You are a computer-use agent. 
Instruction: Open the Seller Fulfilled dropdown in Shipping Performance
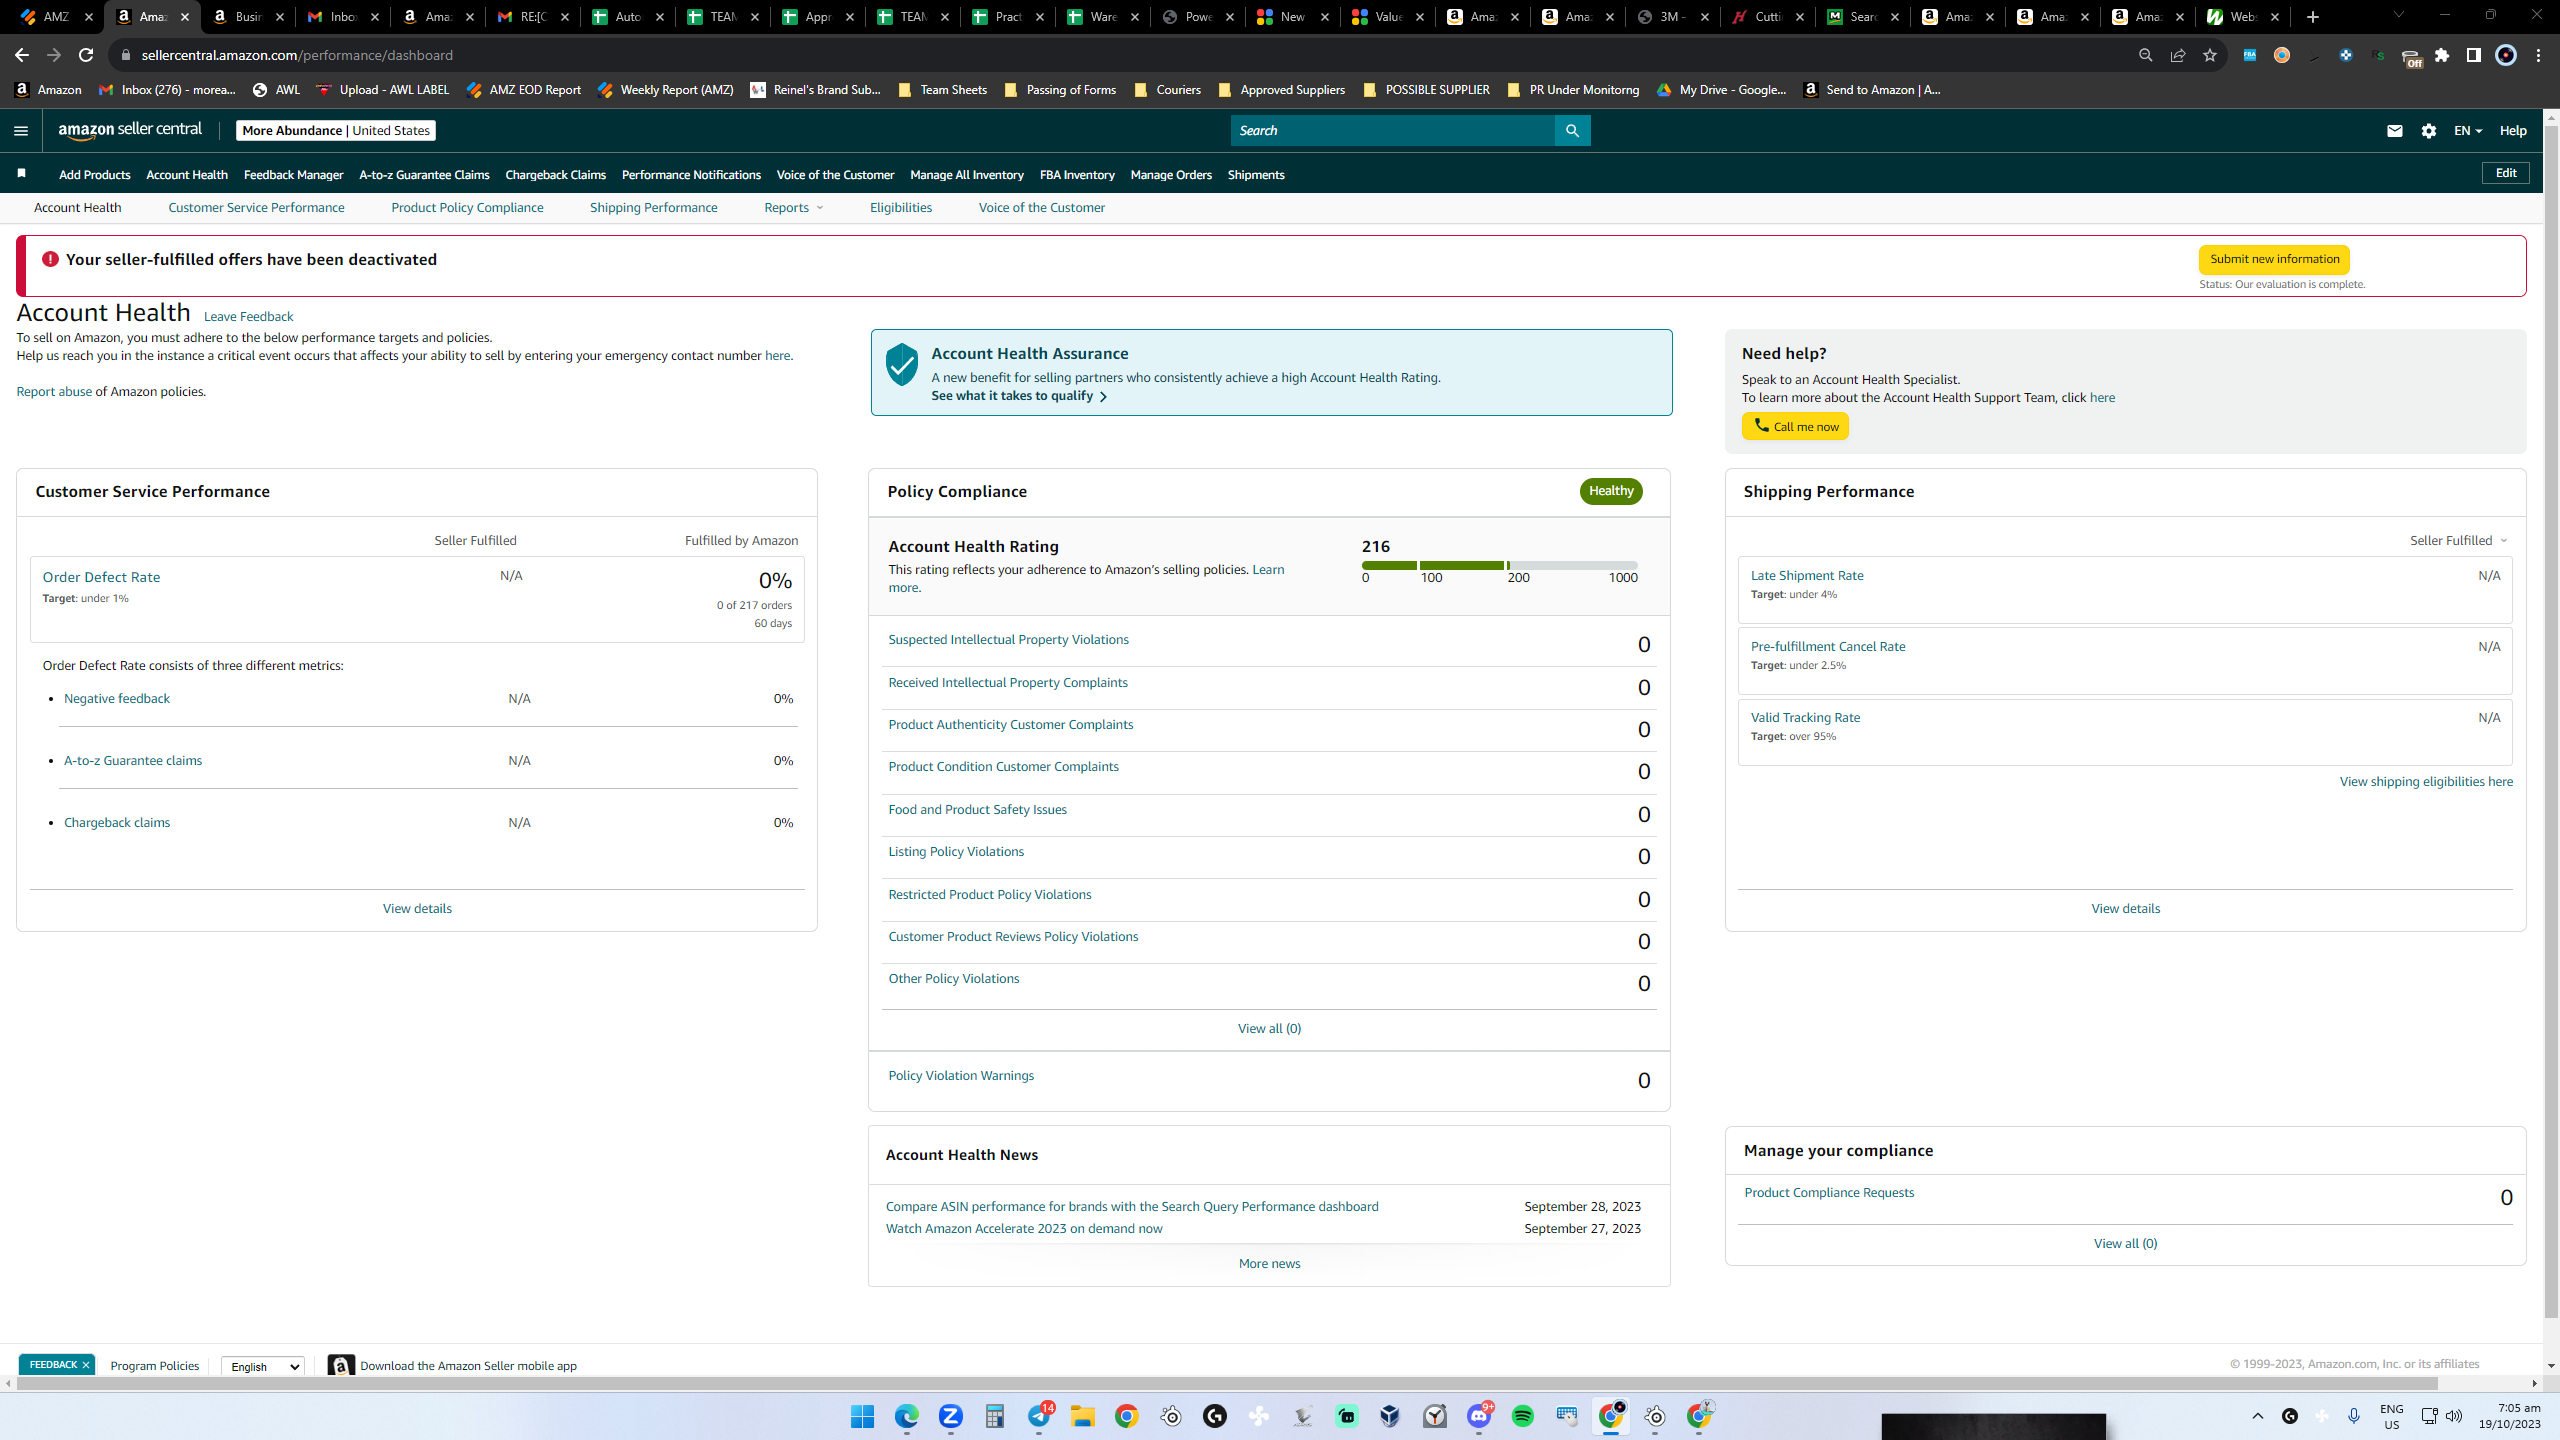(2458, 541)
